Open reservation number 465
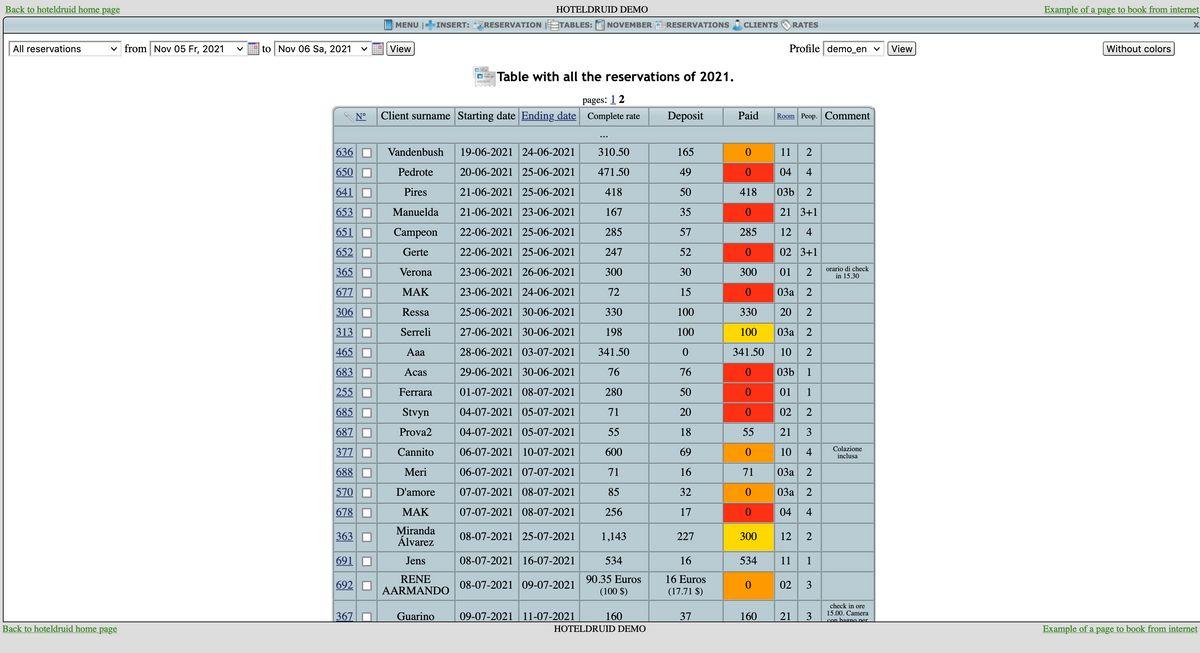1200x653 pixels. point(344,352)
